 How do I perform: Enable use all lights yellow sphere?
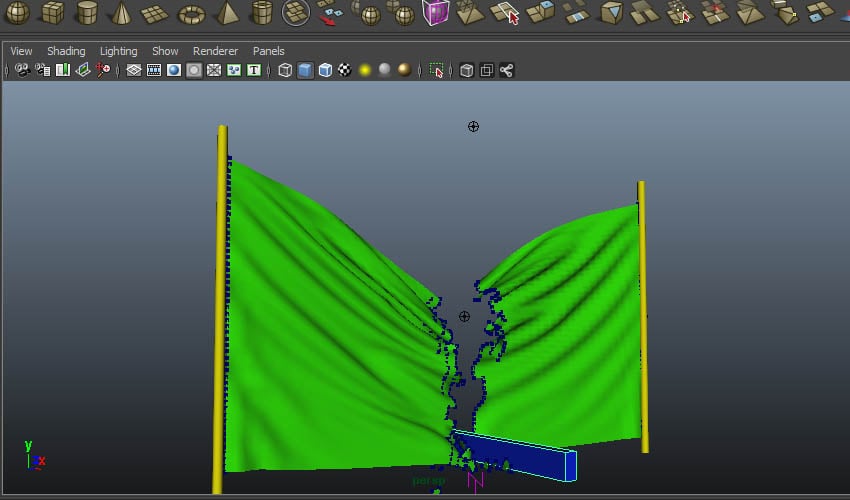(365, 70)
